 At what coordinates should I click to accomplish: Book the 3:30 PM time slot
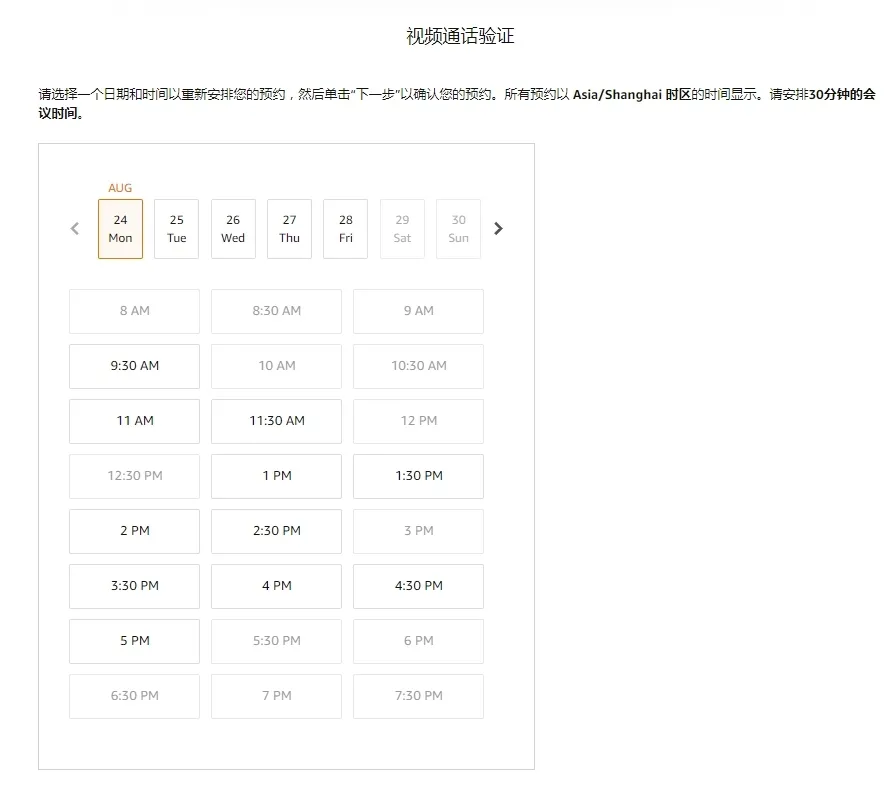point(134,586)
